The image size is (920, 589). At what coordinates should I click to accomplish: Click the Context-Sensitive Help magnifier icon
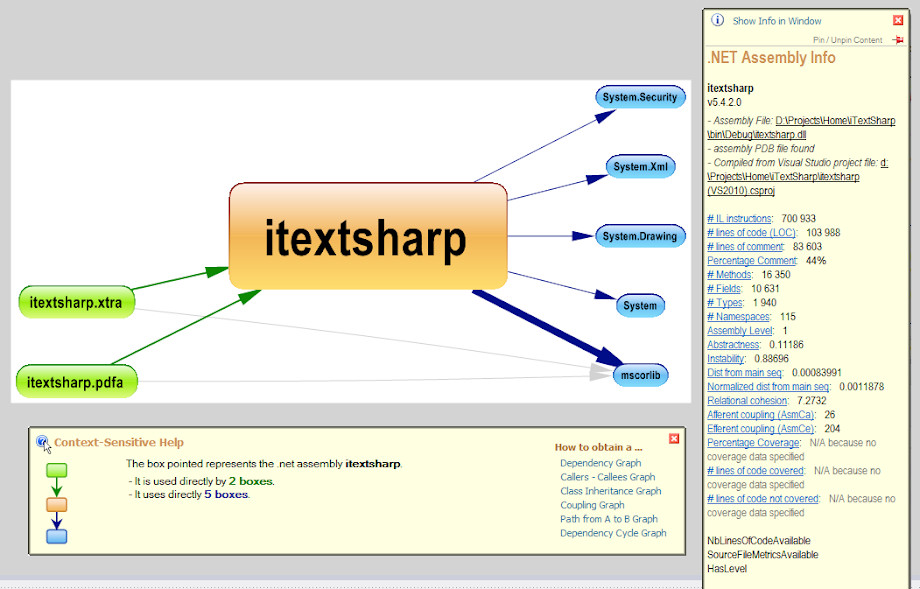43,443
